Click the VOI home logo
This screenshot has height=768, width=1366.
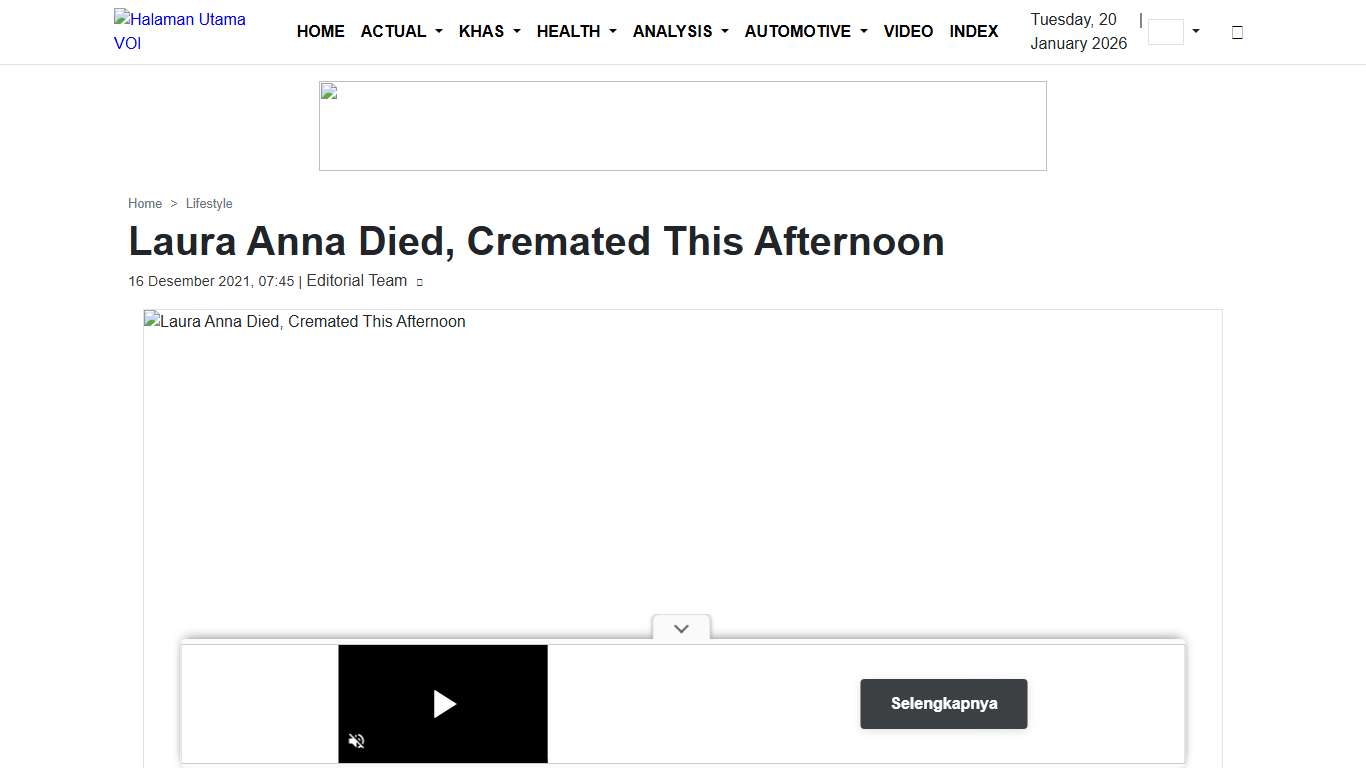180,31
